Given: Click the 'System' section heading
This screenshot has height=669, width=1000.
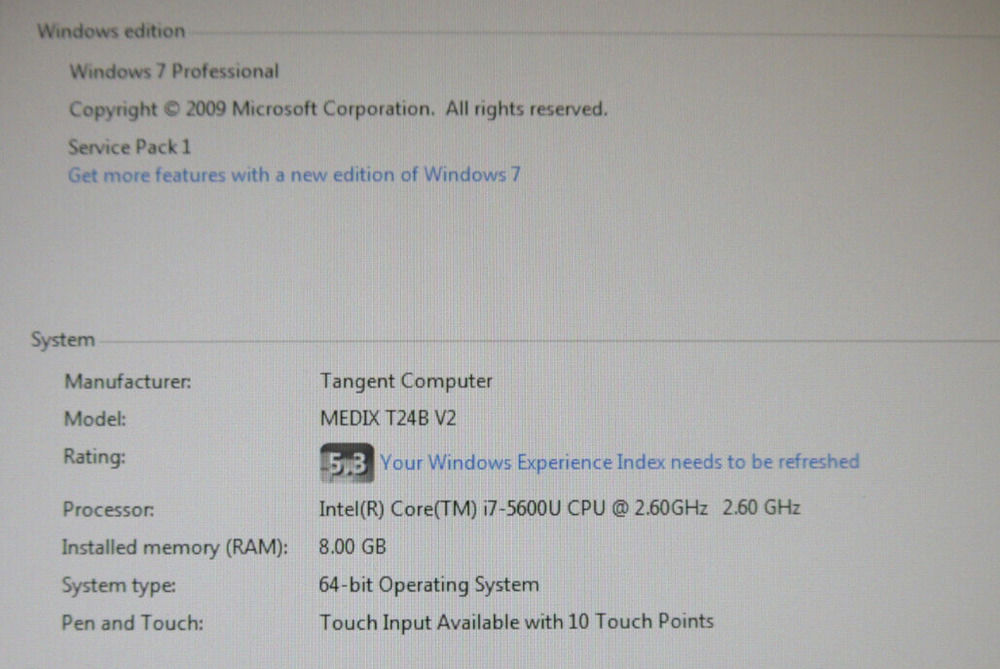Looking at the screenshot, I should pos(63,340).
